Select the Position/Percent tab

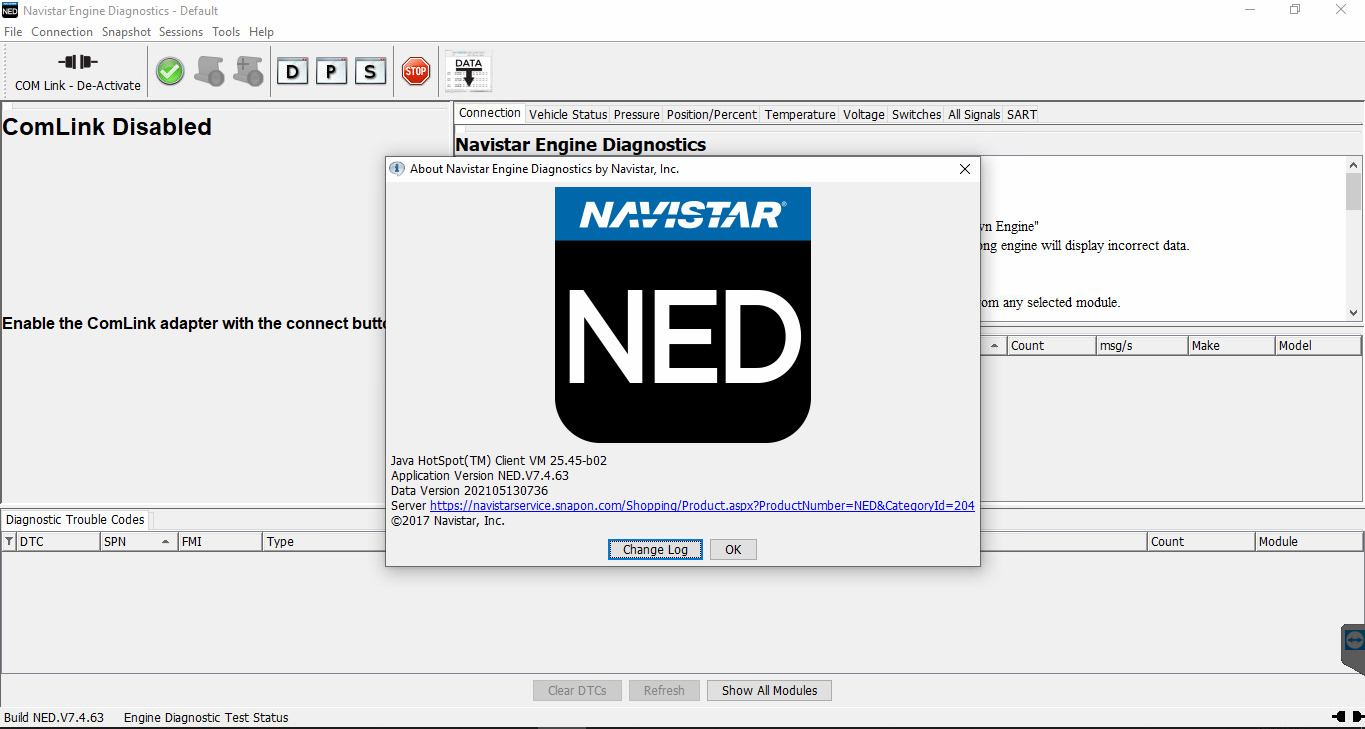tap(712, 114)
